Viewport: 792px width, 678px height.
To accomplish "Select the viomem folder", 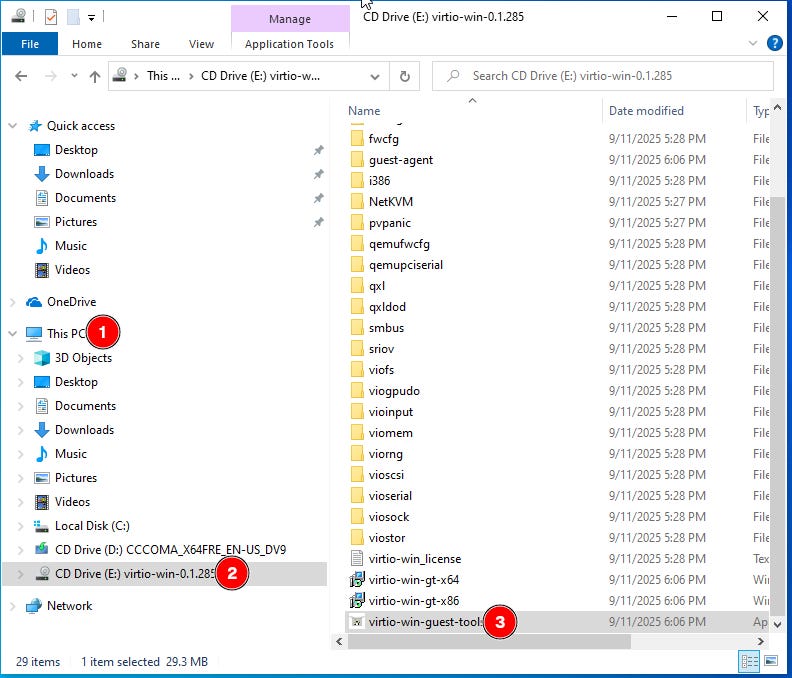I will point(390,433).
